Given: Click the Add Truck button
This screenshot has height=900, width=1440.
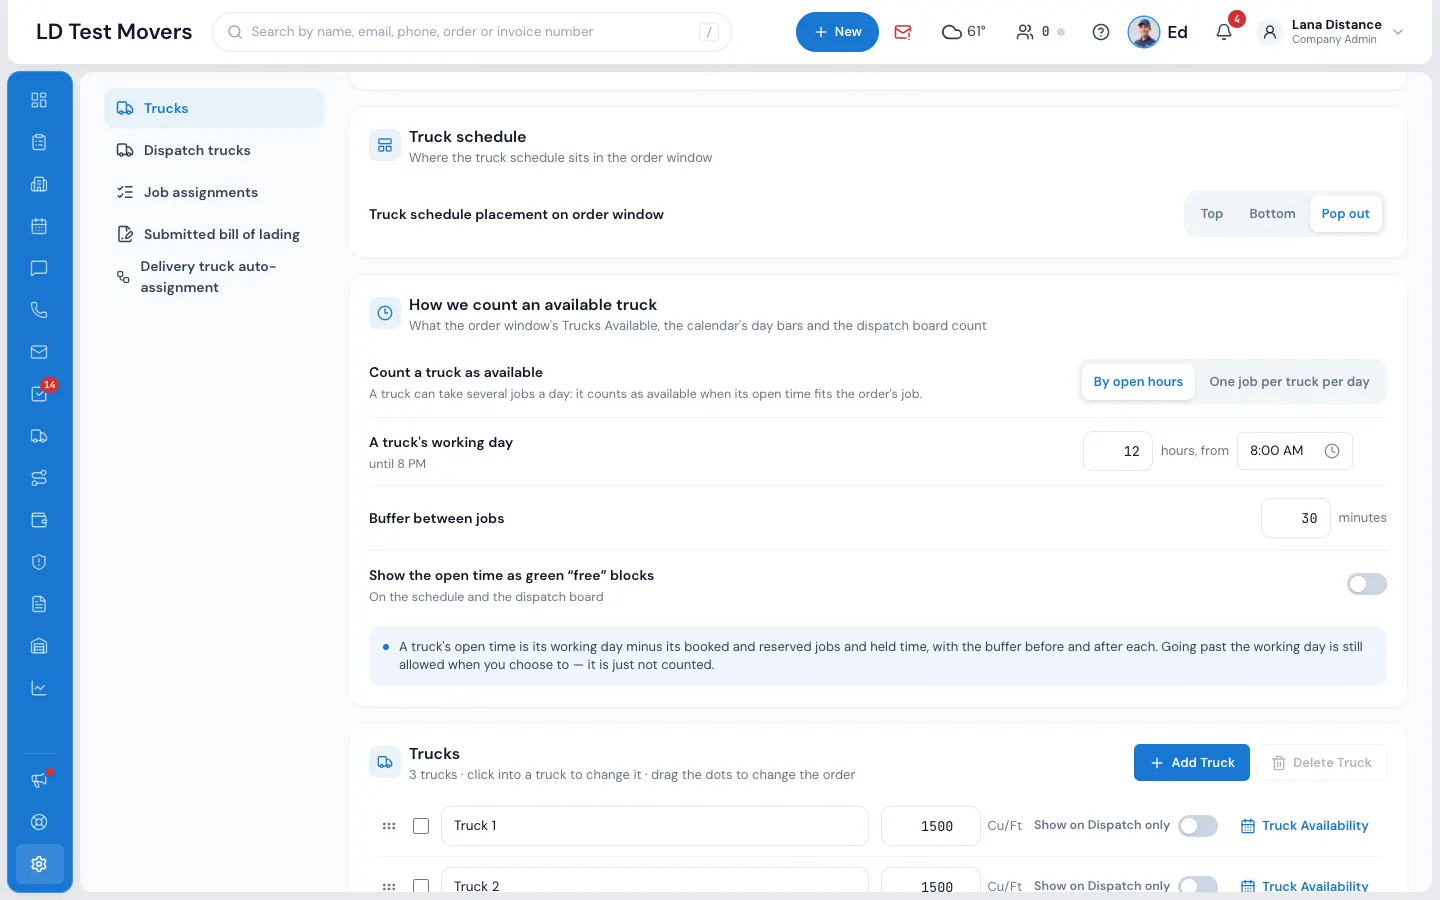Looking at the screenshot, I should (x=1192, y=763).
